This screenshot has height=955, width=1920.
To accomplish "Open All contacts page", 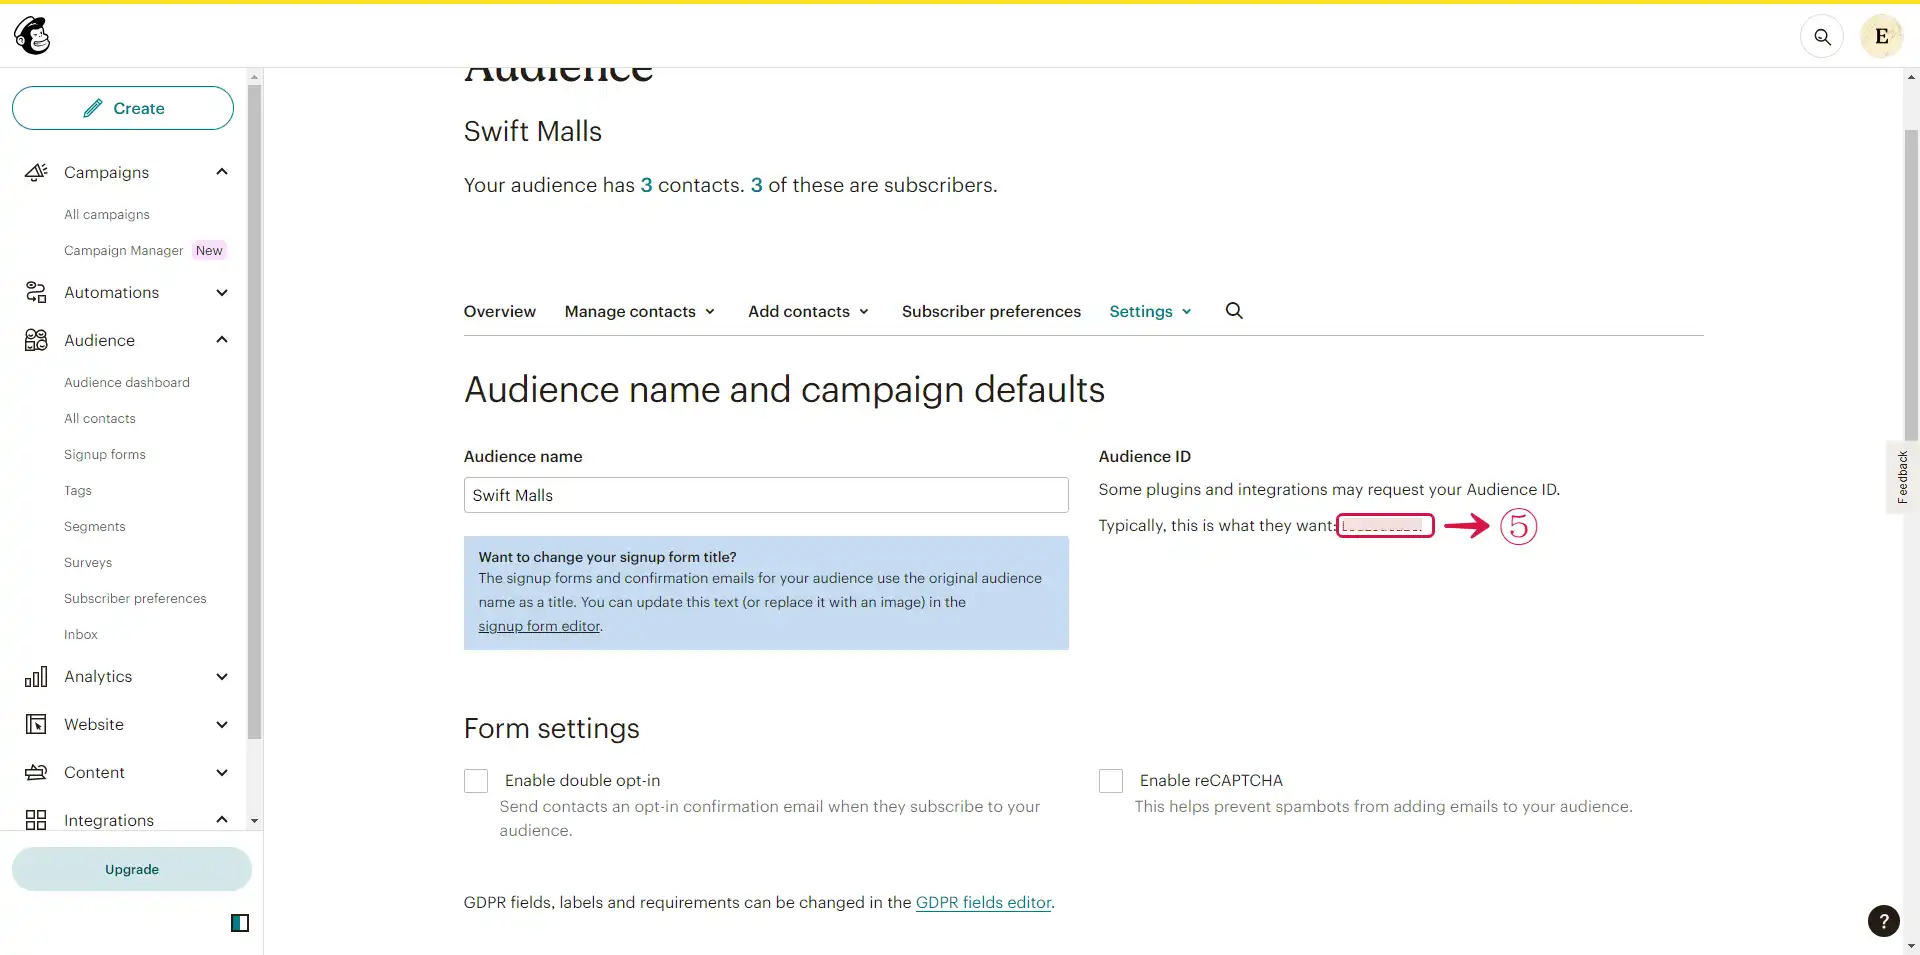I will pyautogui.click(x=100, y=418).
